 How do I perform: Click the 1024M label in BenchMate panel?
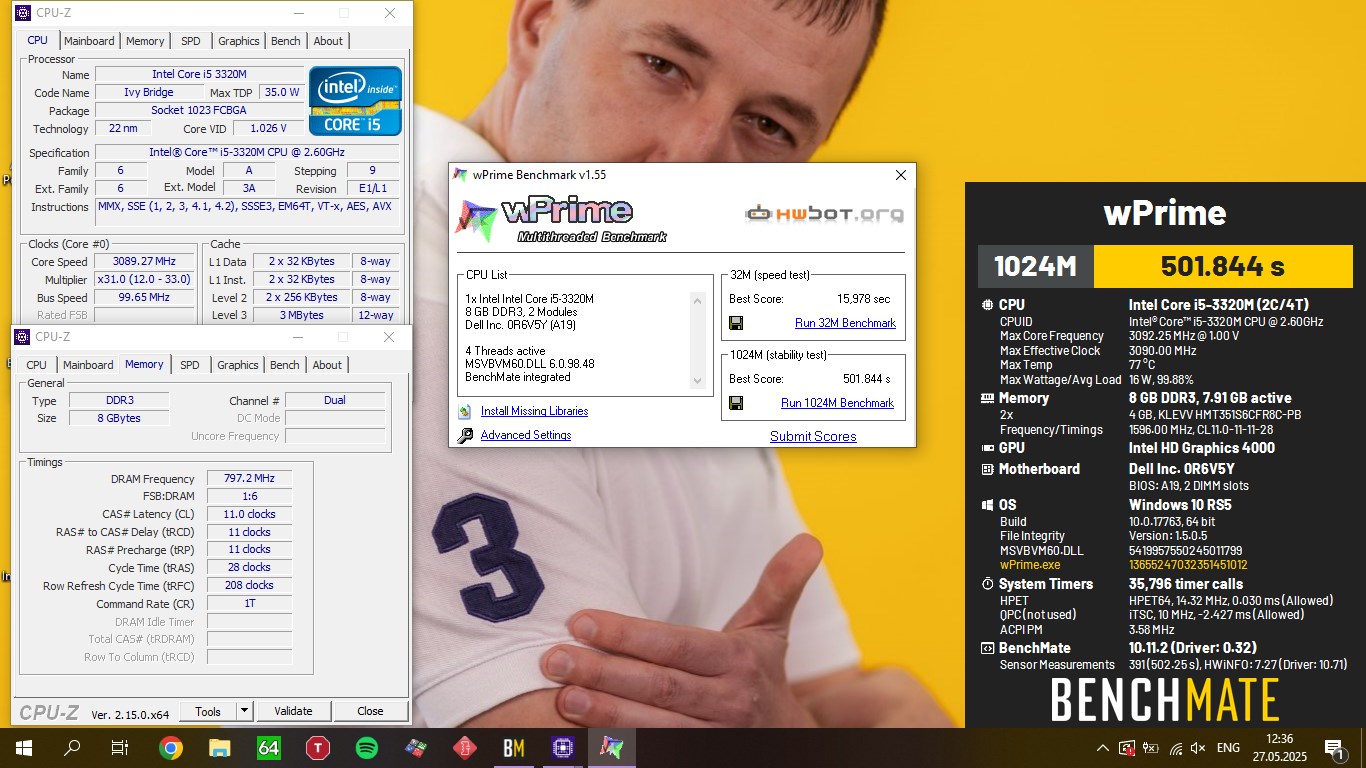click(x=1035, y=267)
